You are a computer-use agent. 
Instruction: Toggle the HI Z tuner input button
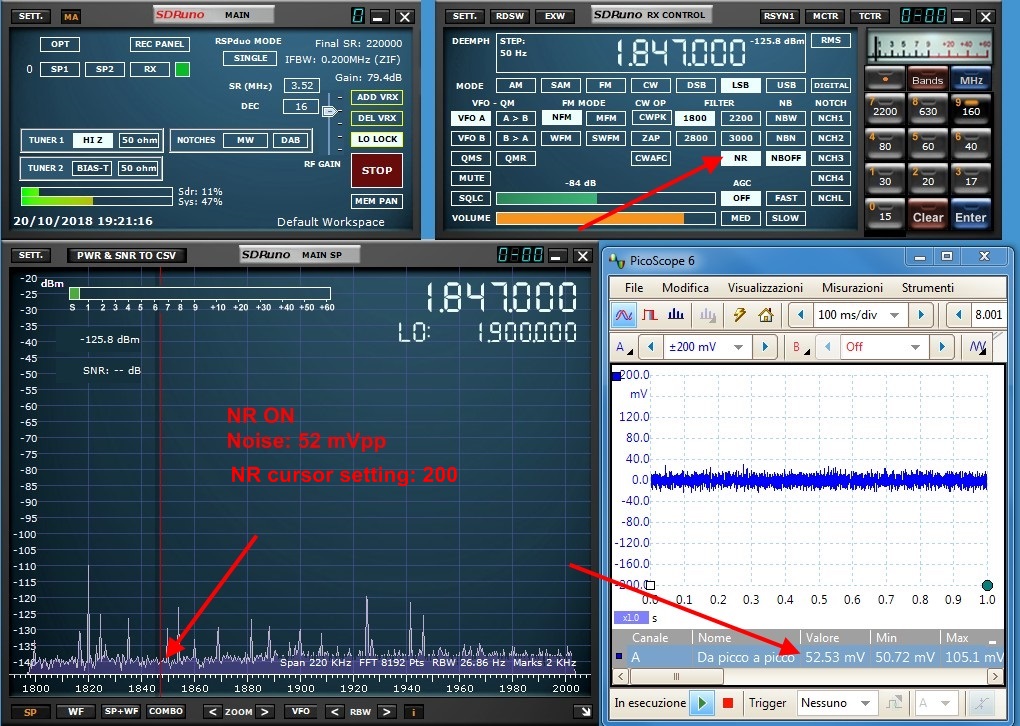coord(92,140)
